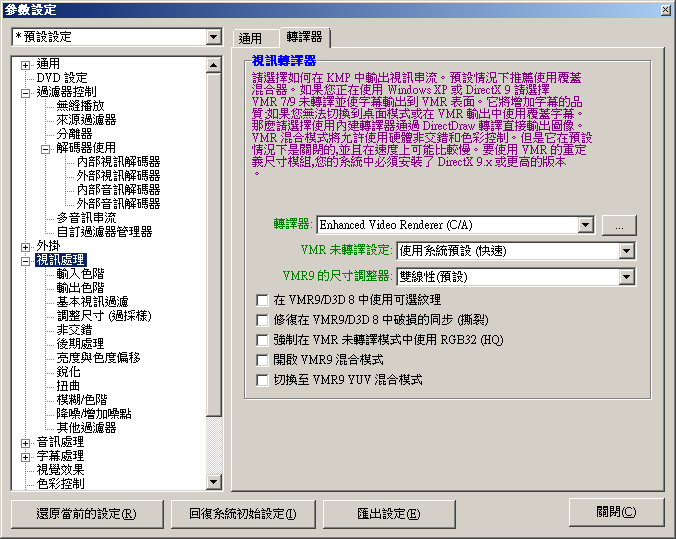Select 外部音訊解碼器 in the tree
Image resolution: width=676 pixels, height=539 pixels.
pos(119,204)
